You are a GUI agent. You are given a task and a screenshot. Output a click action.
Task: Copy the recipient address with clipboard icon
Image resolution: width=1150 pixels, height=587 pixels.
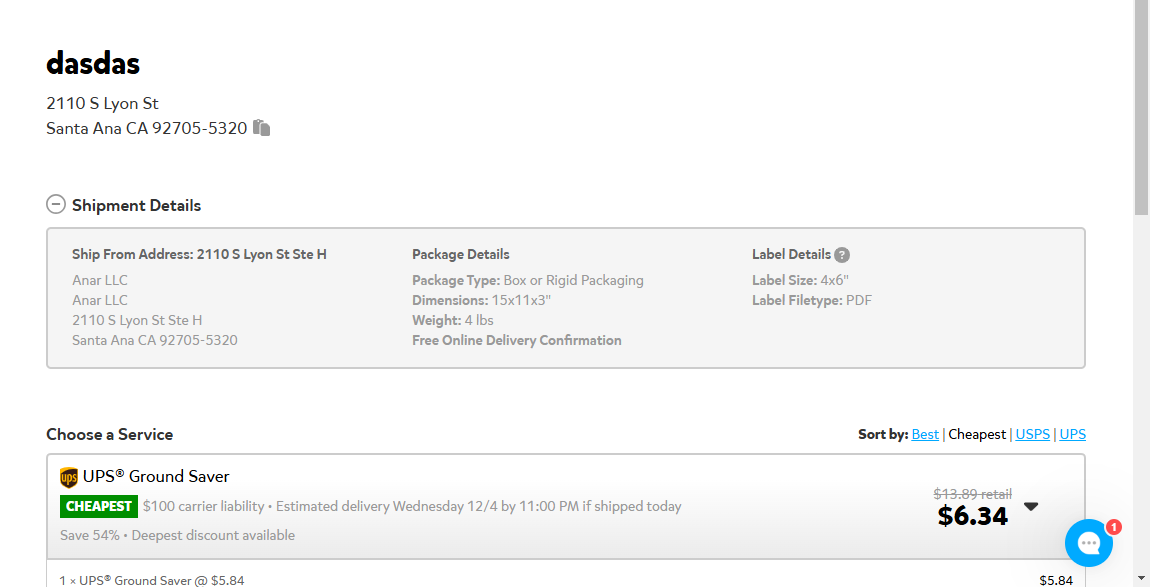[262, 128]
